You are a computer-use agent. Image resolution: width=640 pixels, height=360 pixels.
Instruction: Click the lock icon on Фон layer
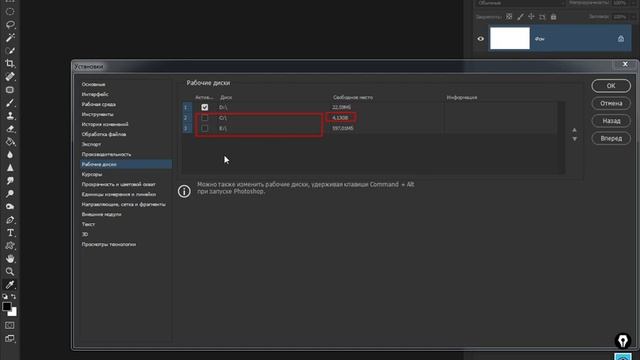(x=621, y=39)
